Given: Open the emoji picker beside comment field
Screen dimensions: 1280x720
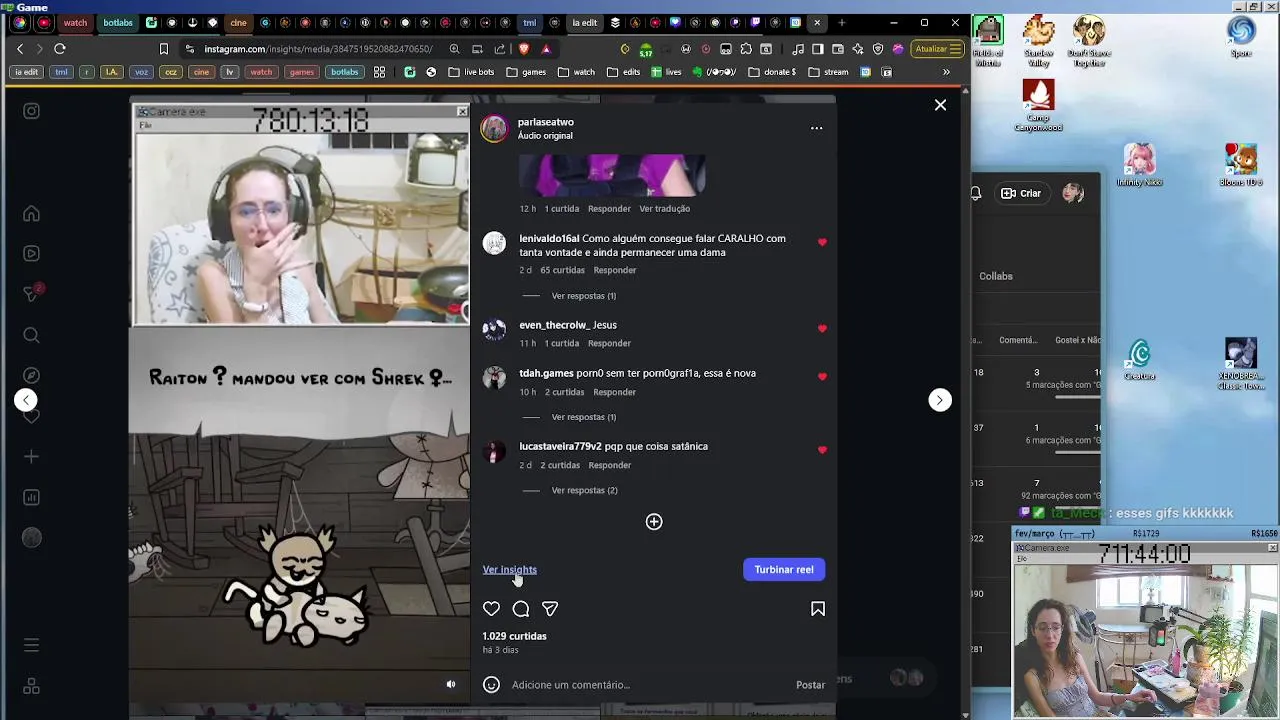Looking at the screenshot, I should (491, 684).
